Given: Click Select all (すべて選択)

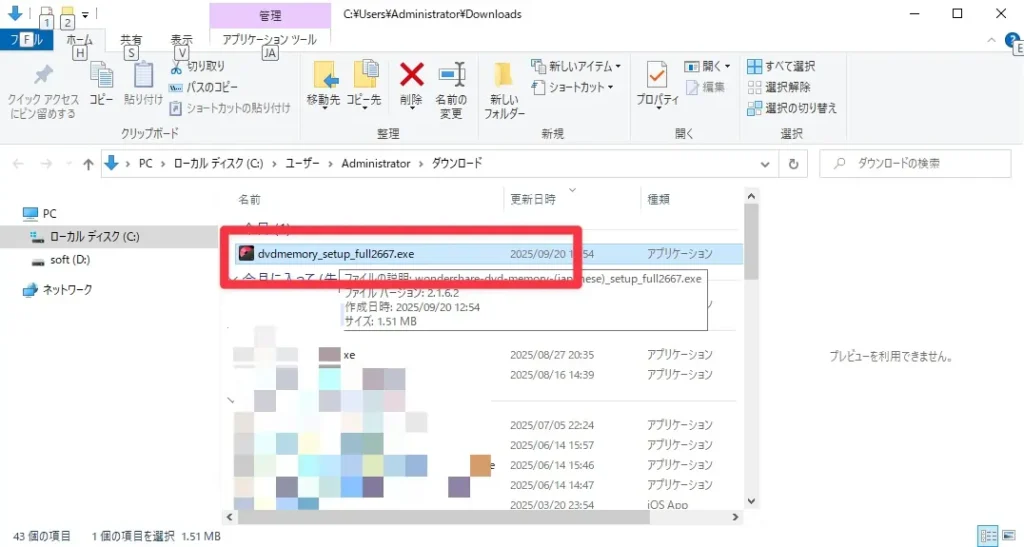Looking at the screenshot, I should [x=782, y=66].
